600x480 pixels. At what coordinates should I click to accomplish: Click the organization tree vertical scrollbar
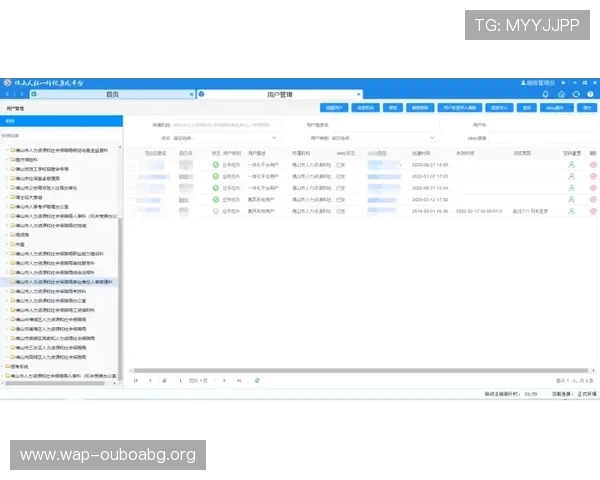point(120,299)
